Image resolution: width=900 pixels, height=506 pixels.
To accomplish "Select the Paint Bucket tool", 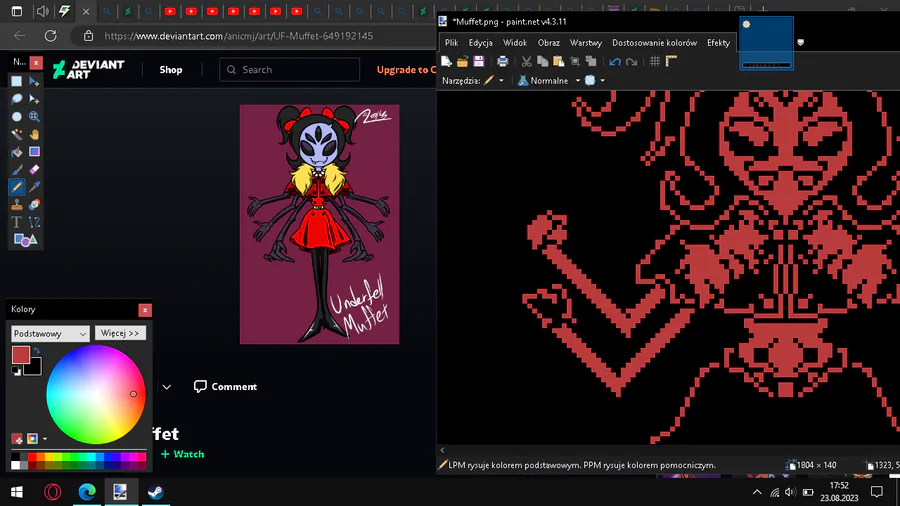I will (17, 152).
